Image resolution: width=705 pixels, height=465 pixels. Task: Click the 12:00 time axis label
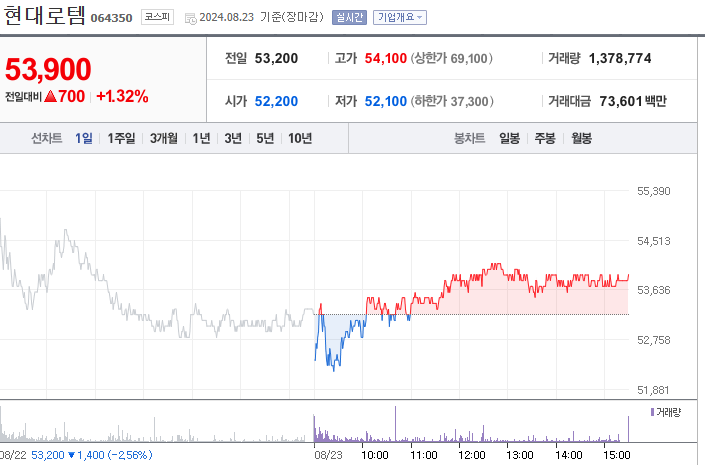pyautogui.click(x=472, y=455)
